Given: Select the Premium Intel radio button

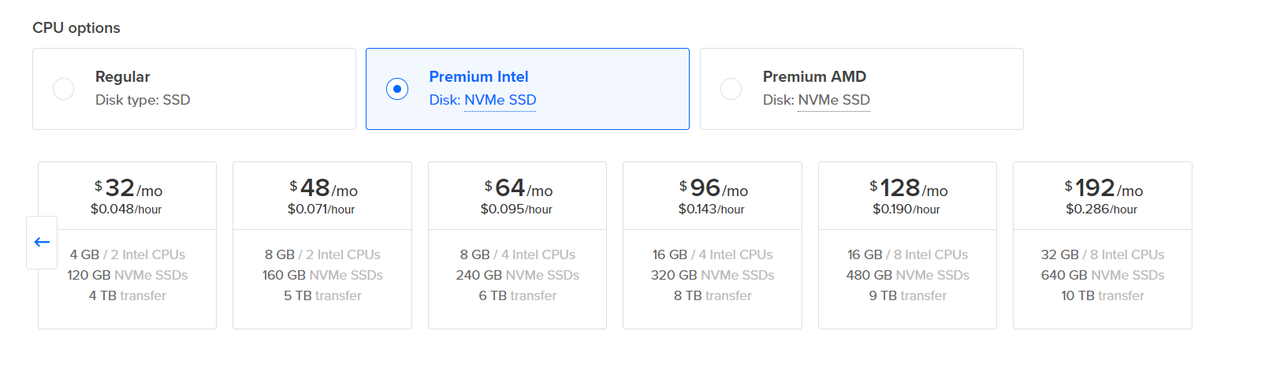Looking at the screenshot, I should point(397,89).
